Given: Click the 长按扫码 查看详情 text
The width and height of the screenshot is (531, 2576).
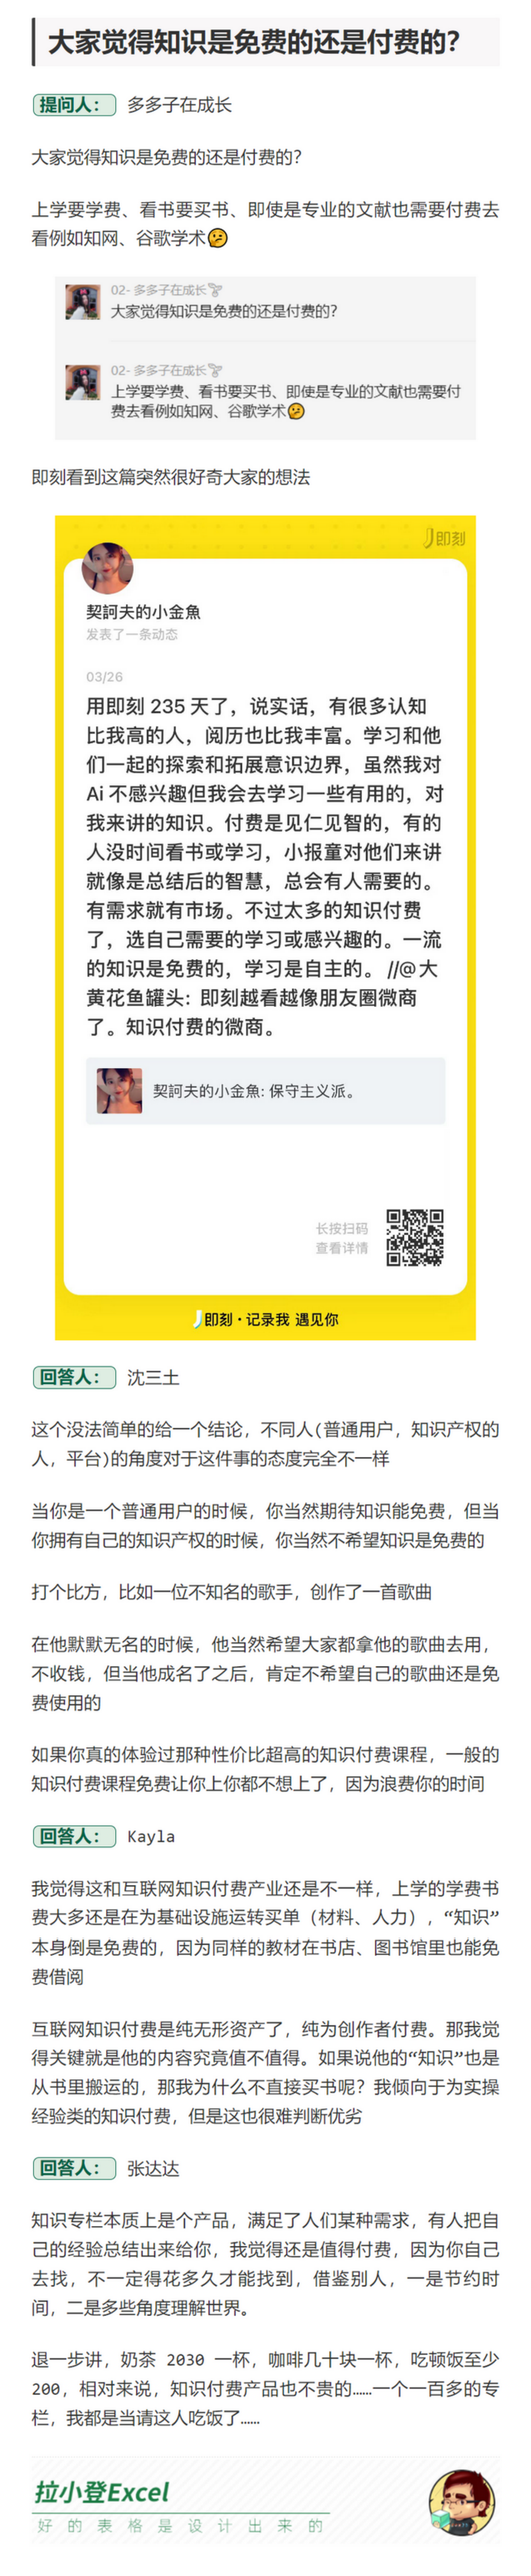Looking at the screenshot, I should (342, 1238).
